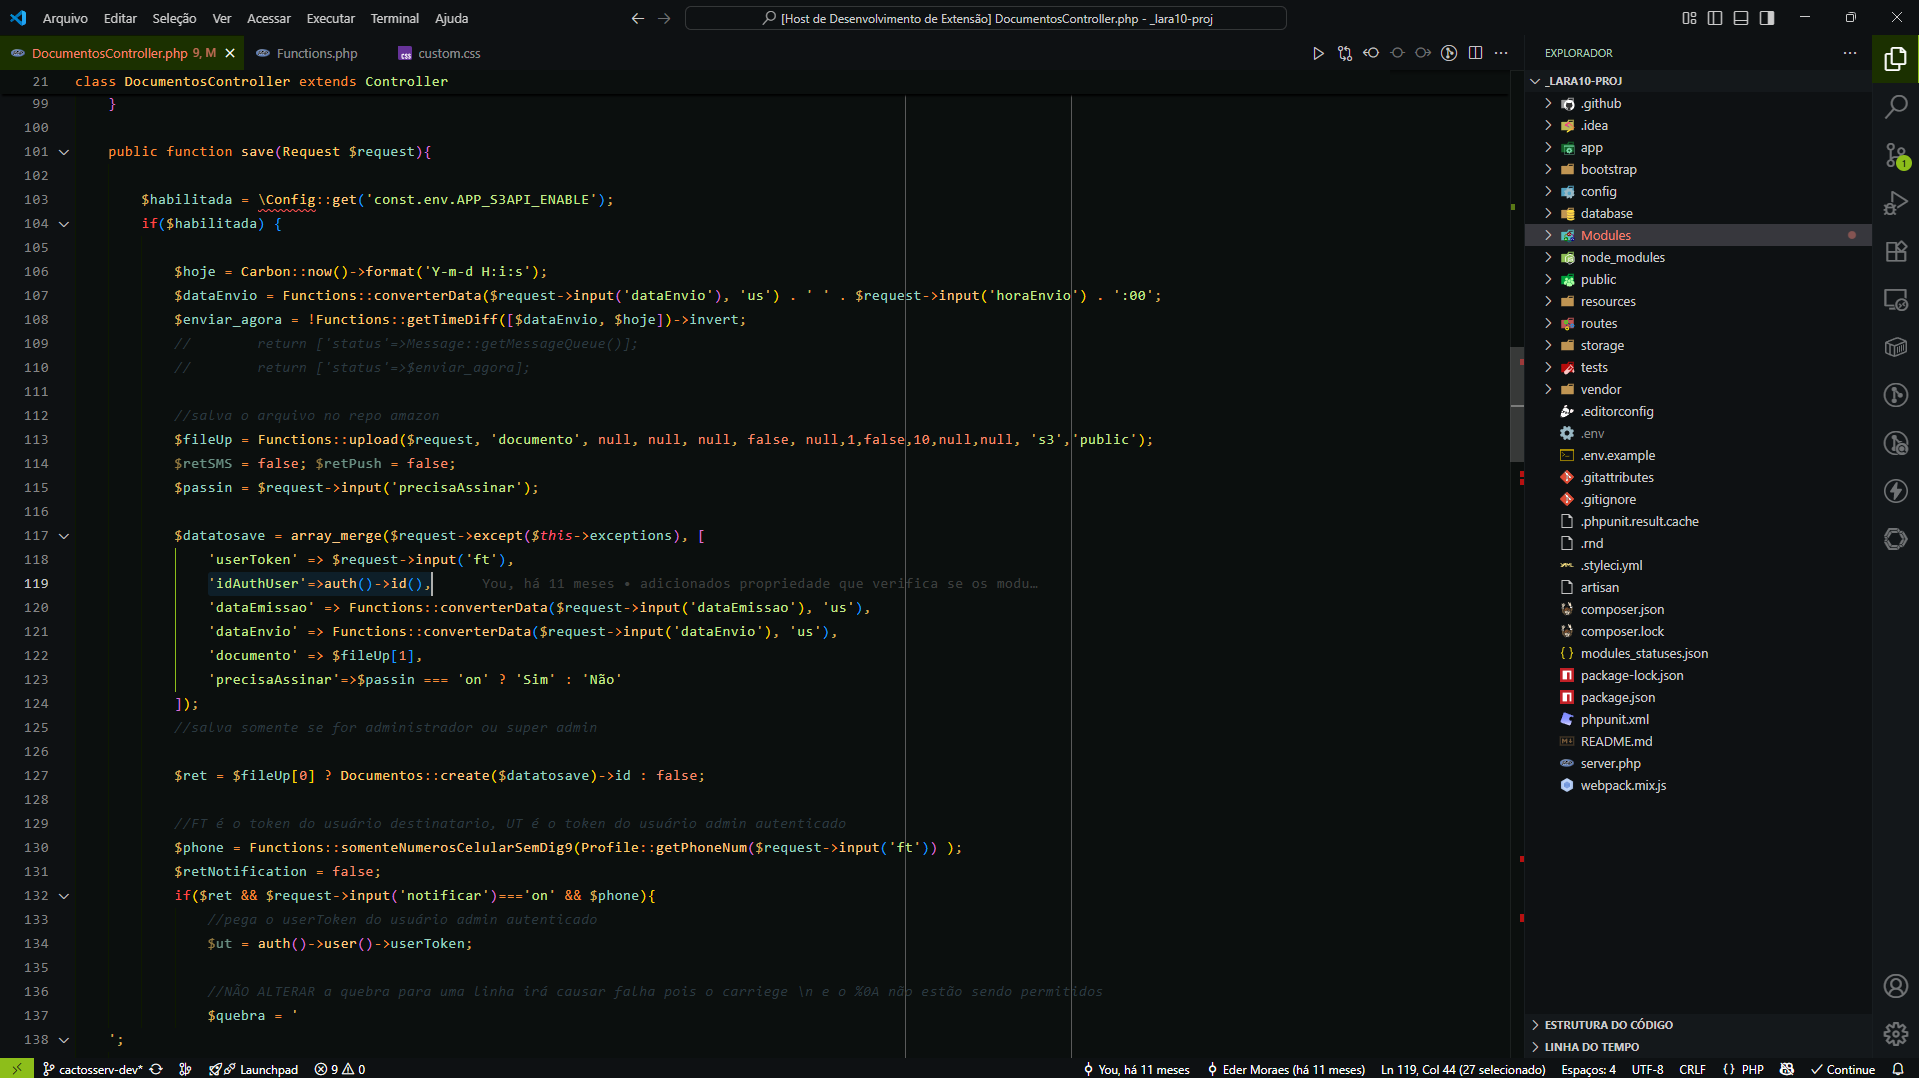
Task: Switch to the Functions.php tab
Action: point(316,53)
